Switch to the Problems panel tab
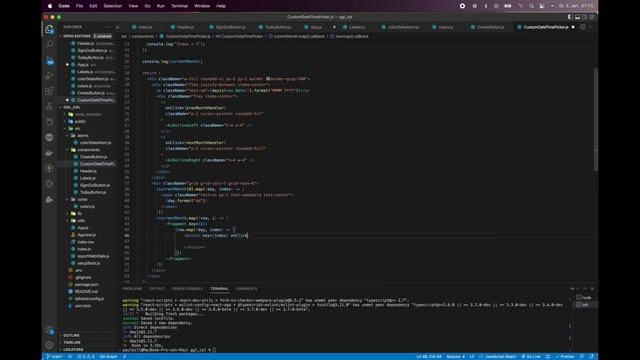The image size is (640, 360). (132, 289)
